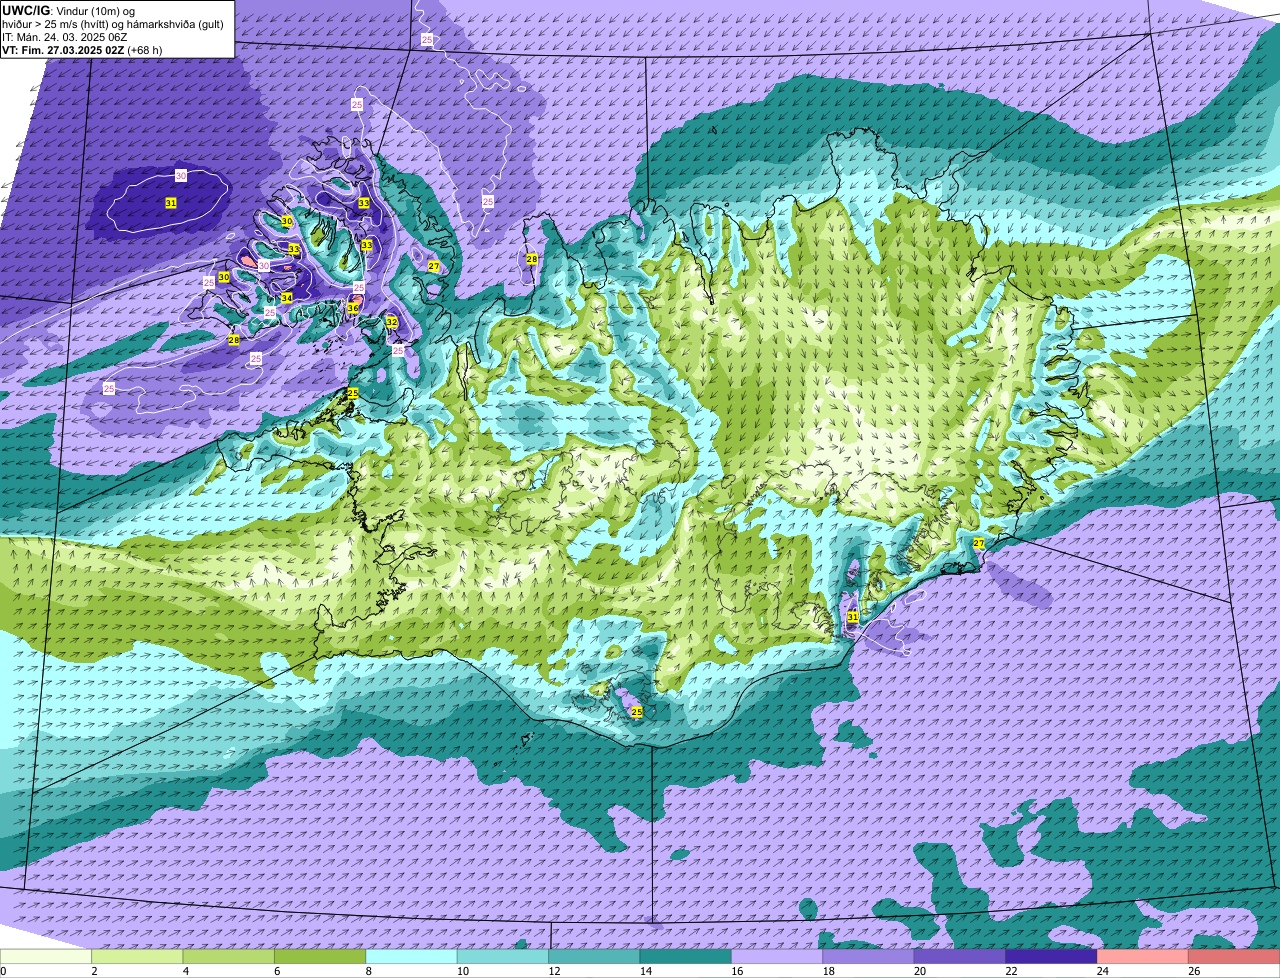Select the 8–10 m/s light cyan legend swatch
Image resolution: width=1280 pixels, height=978 pixels.
coord(411,956)
